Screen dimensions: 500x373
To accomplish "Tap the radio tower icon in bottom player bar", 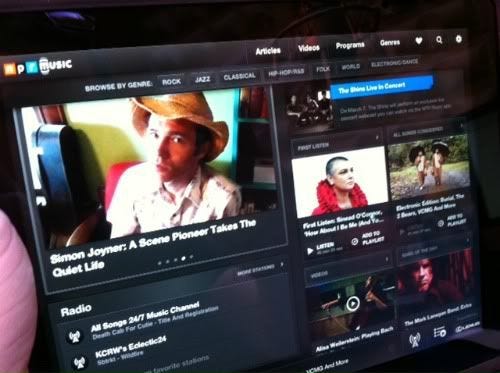I will pos(414,341).
